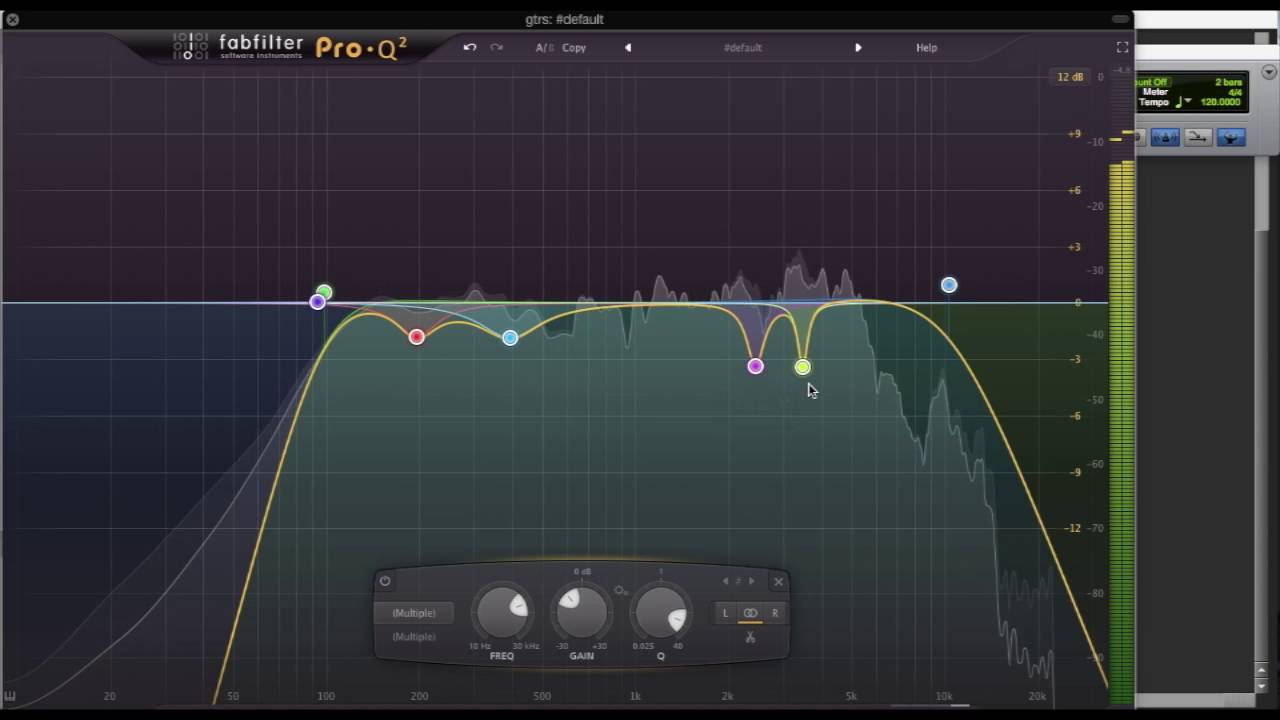
Task: Click the Redo arrow in the Pro-Q toolbar
Action: tap(497, 47)
